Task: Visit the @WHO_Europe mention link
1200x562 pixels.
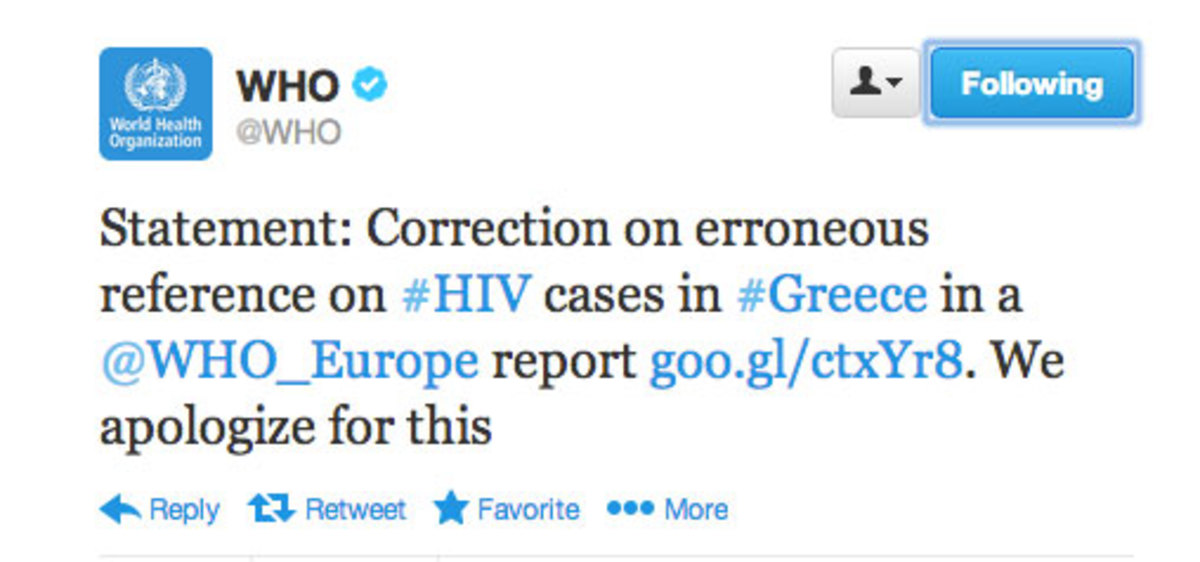Action: pos(289,362)
